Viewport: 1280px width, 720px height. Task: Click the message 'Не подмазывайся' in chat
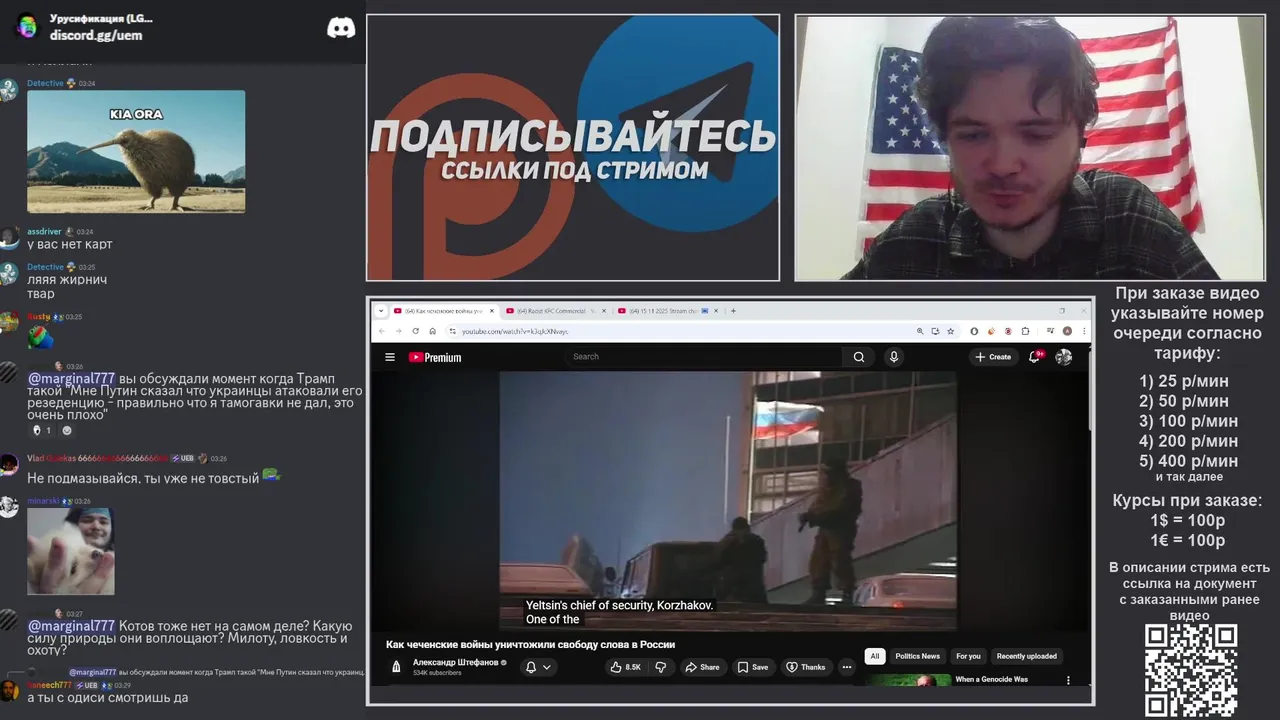143,478
